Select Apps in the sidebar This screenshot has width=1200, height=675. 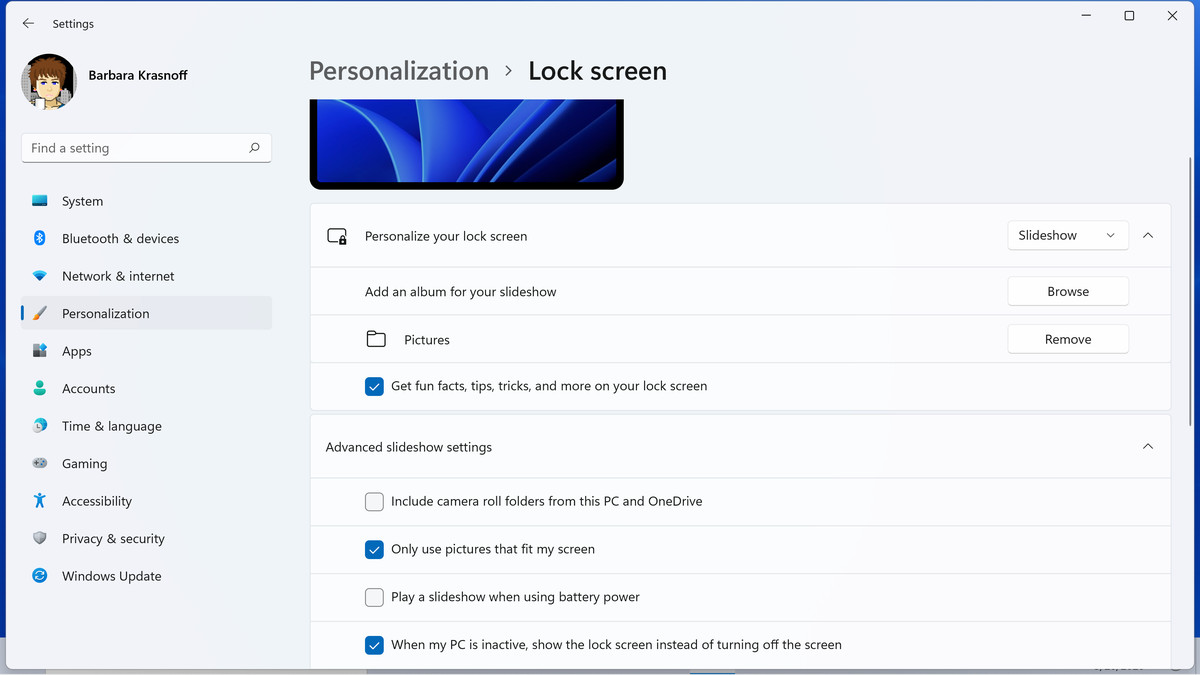(x=146, y=351)
